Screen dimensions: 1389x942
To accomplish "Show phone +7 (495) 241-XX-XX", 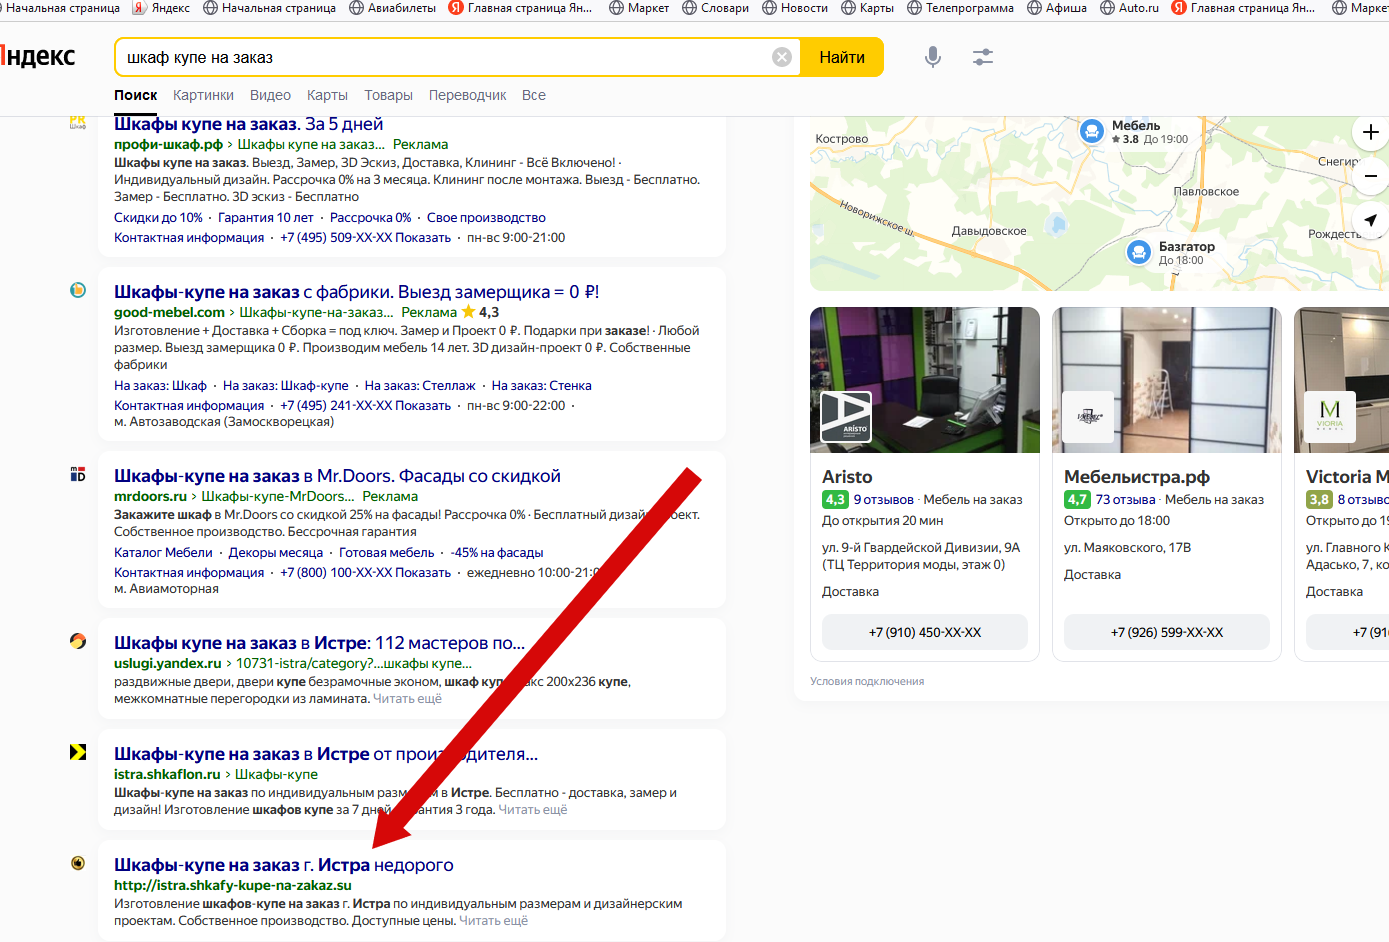I will point(366,405).
